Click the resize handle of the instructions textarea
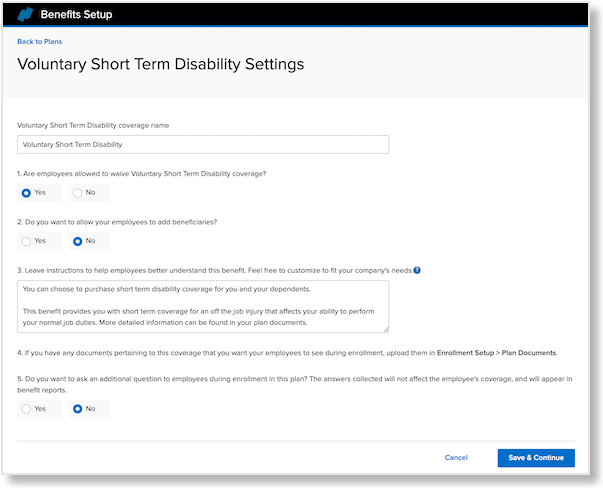 click(384, 328)
